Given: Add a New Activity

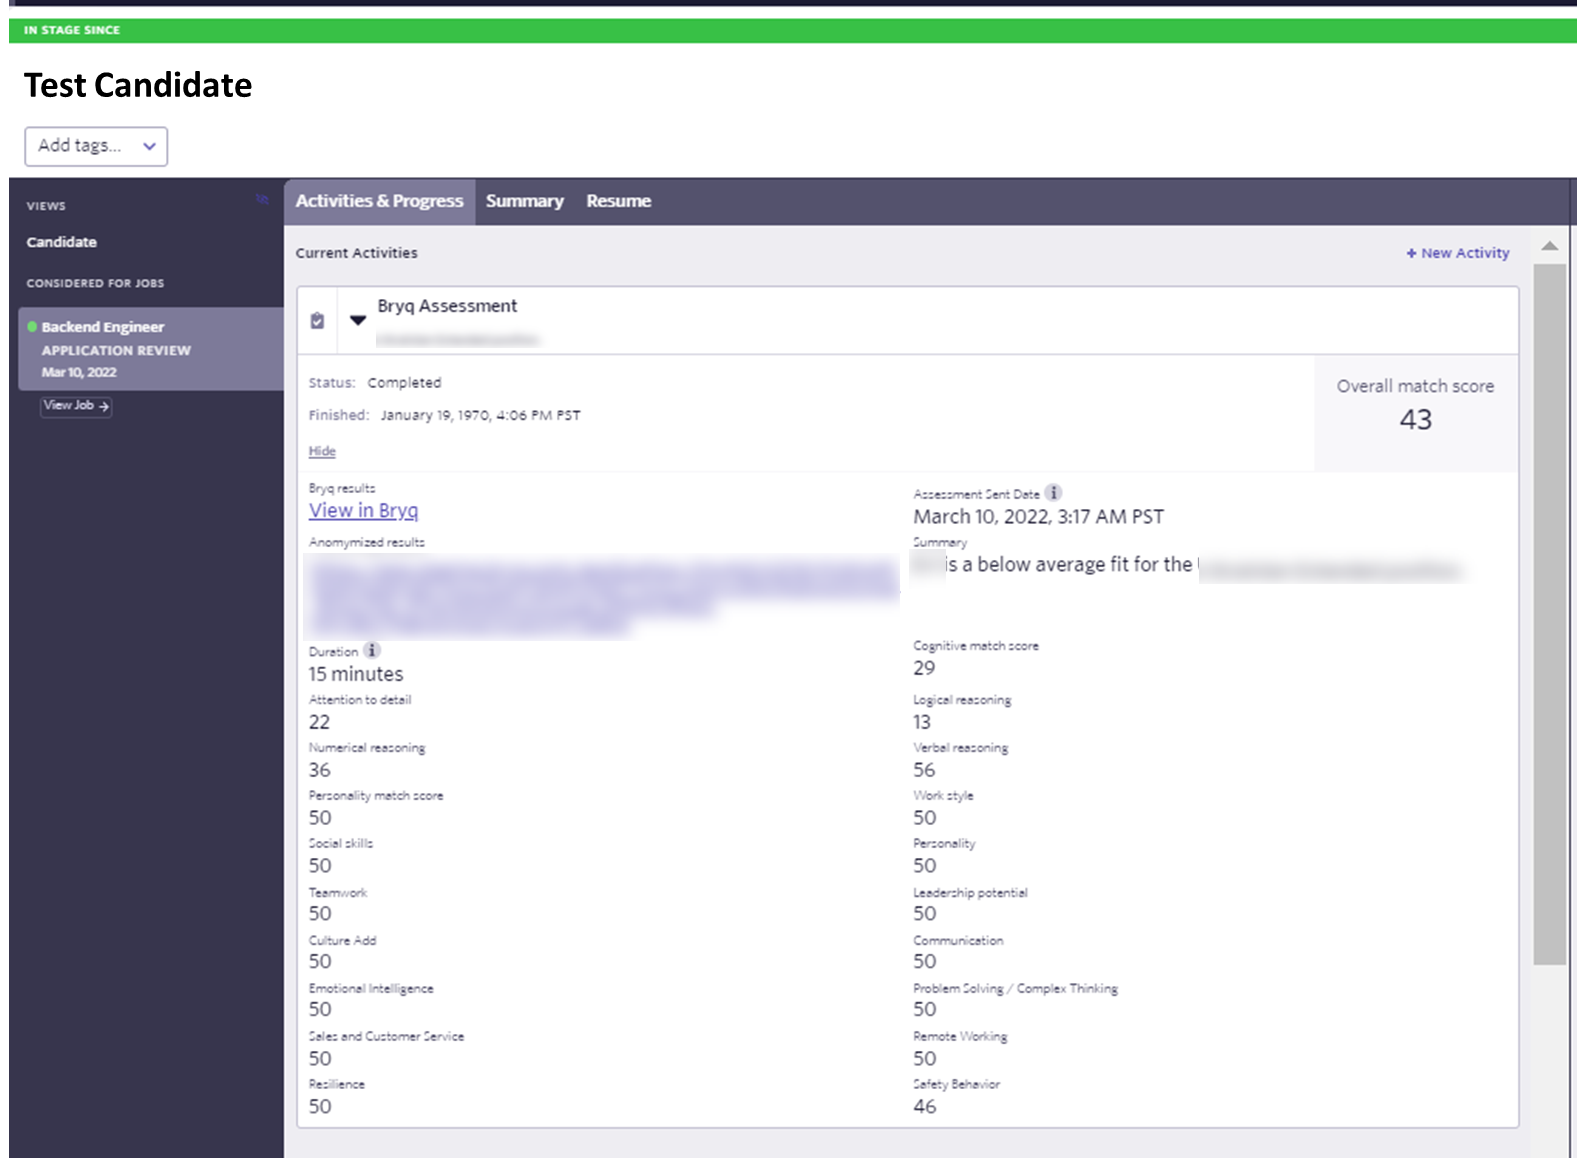Looking at the screenshot, I should pos(1457,253).
